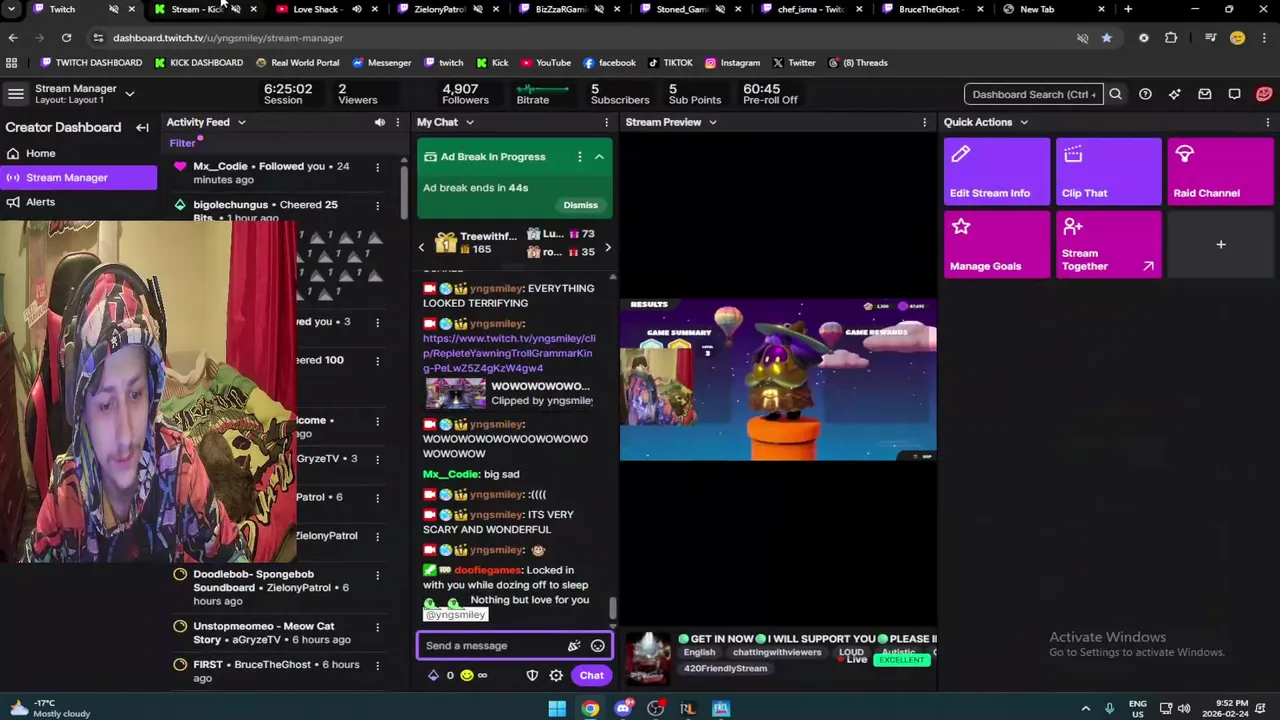This screenshot has width=1280, height=720.
Task: Click the Dashboard Search field
Action: click(x=1034, y=94)
